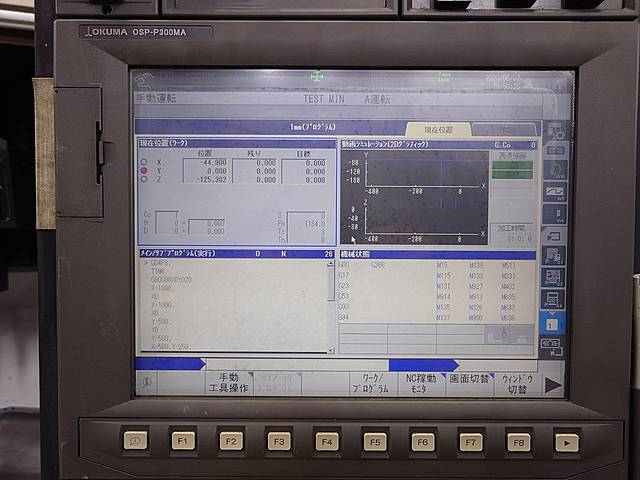Image resolution: width=640 pixels, height=480 pixels.
Task: Click the 手動運転 mode label
Action: pos(156,99)
